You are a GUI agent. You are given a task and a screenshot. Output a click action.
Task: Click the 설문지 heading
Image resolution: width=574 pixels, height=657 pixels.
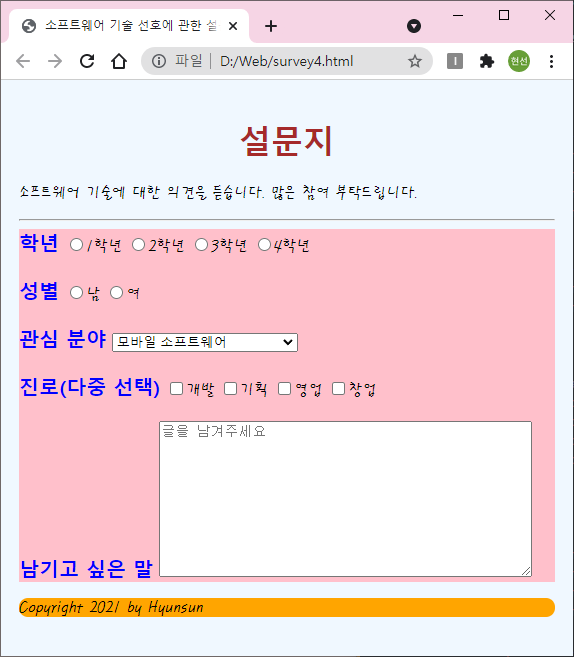[x=287, y=142]
